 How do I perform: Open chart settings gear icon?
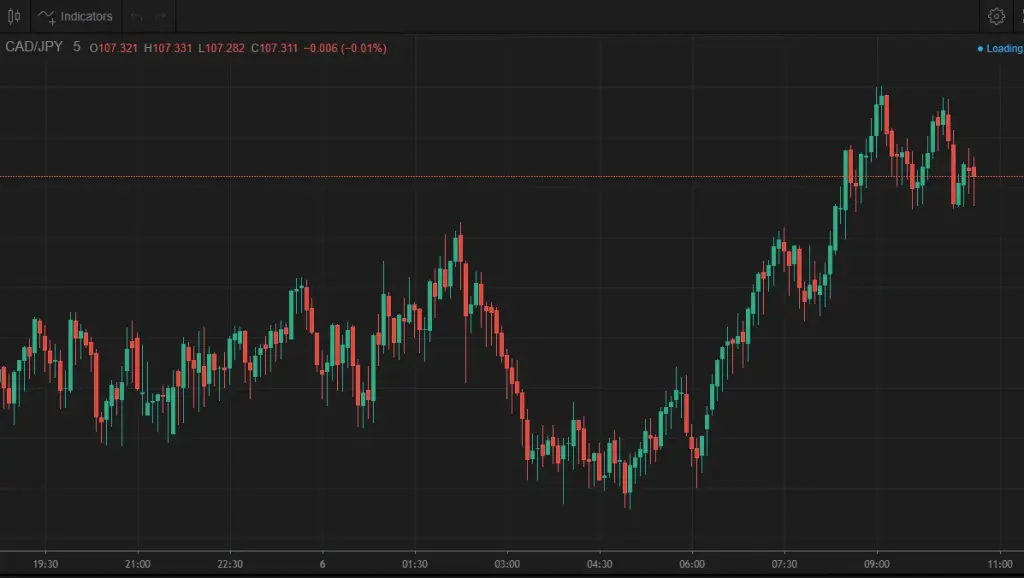tap(996, 16)
